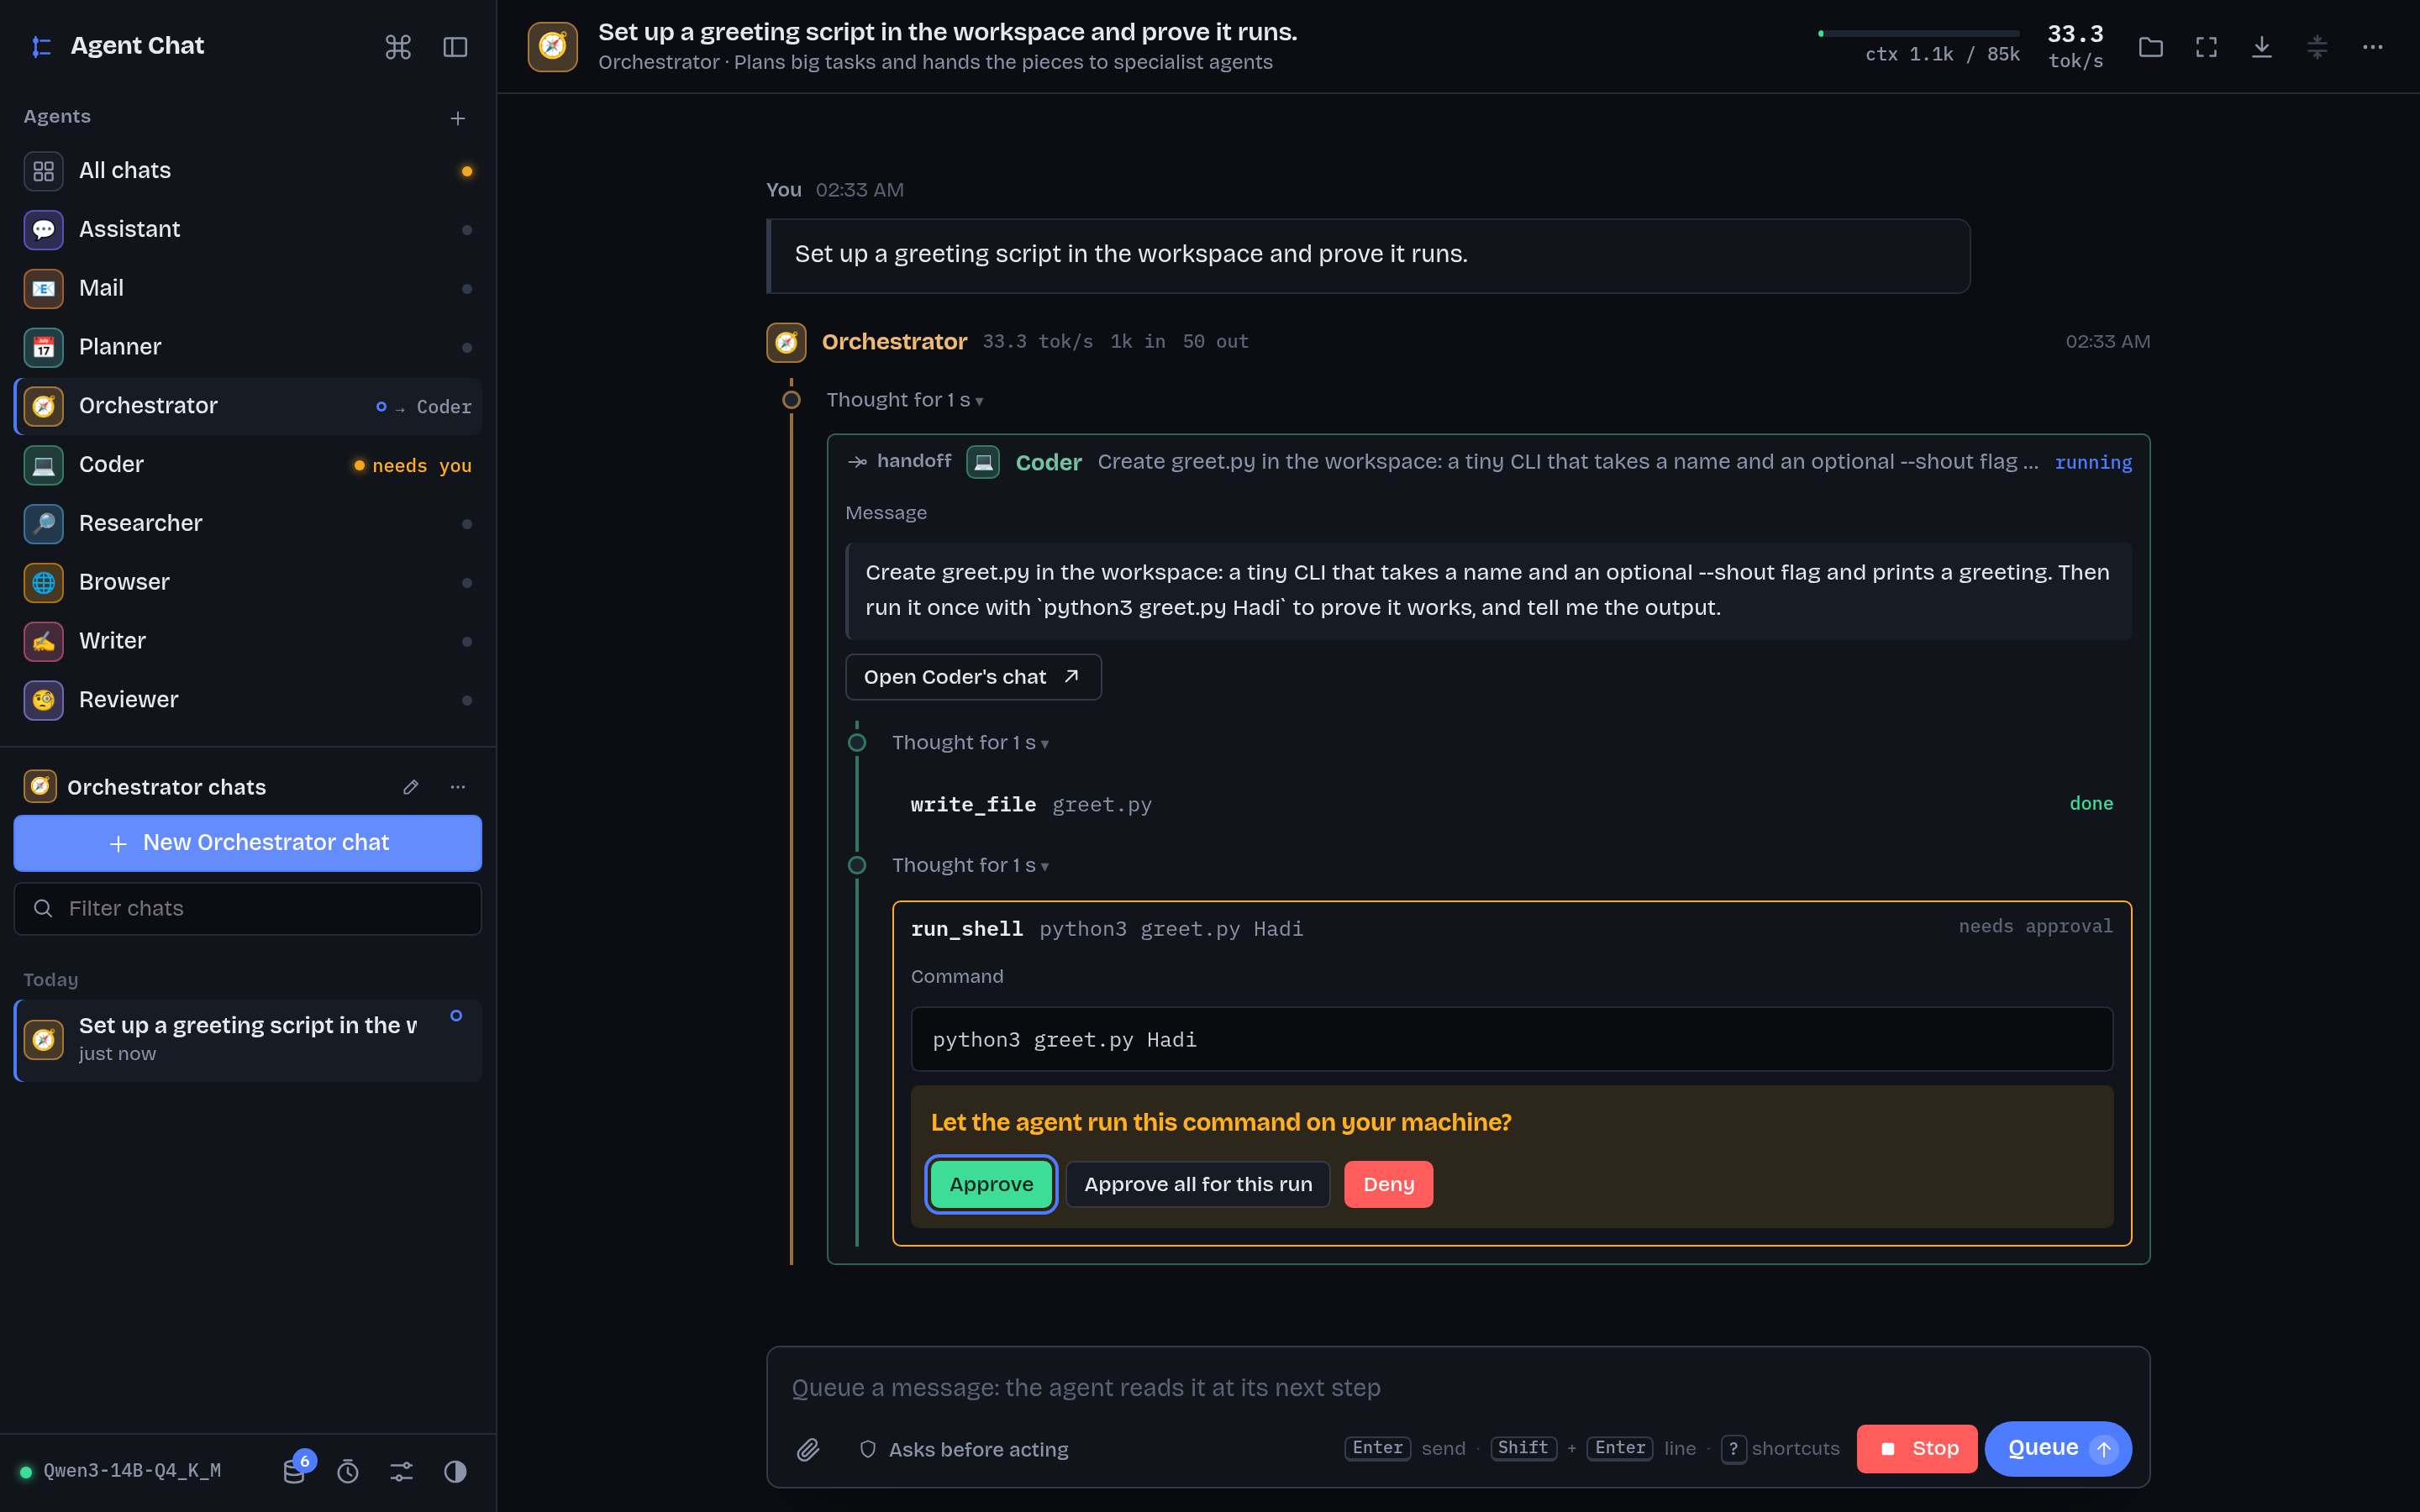
Task: Toggle fullscreen view icon in the header
Action: [x=2206, y=47]
